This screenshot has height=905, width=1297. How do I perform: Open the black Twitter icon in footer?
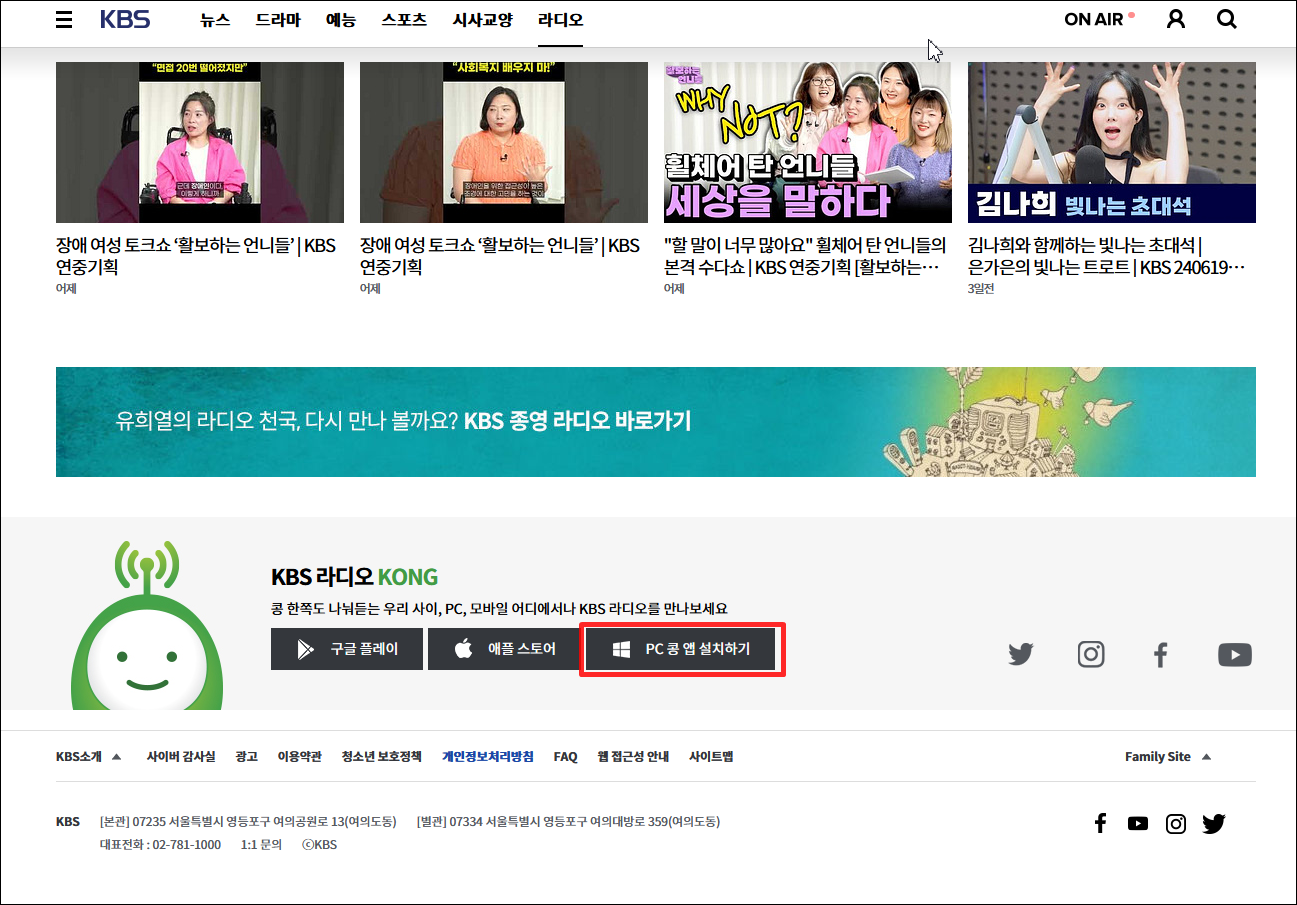(1214, 823)
